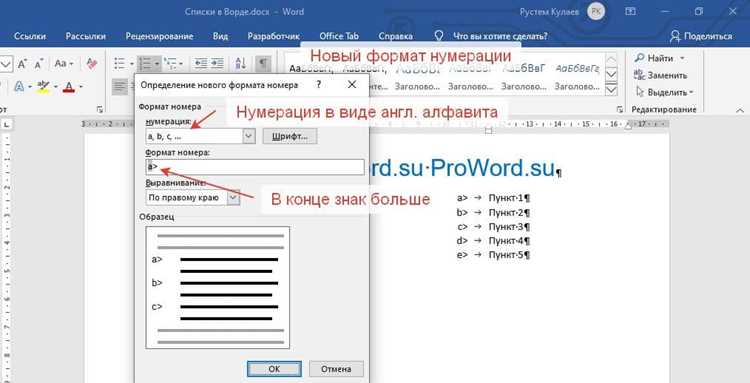Click the ProWord.su heading text

pyautogui.click(x=493, y=168)
